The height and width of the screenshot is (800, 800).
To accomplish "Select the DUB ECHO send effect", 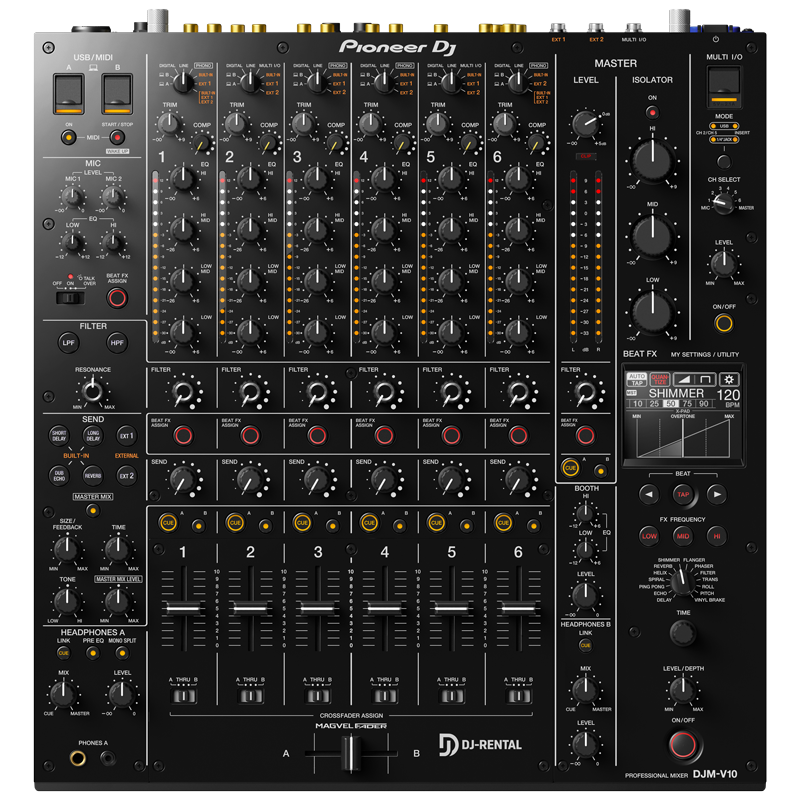I will 59,476.
